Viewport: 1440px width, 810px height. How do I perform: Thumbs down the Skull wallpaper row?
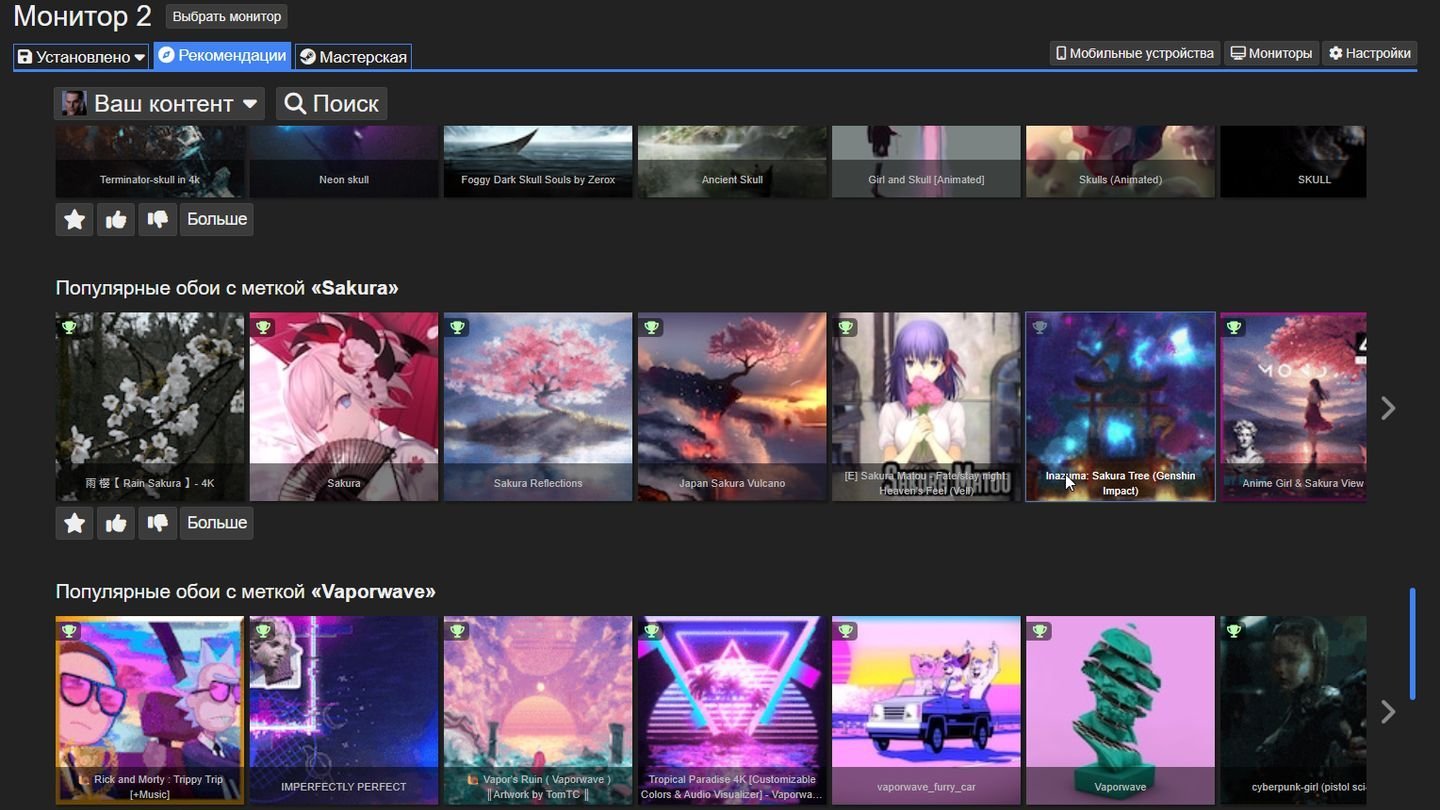pos(157,219)
